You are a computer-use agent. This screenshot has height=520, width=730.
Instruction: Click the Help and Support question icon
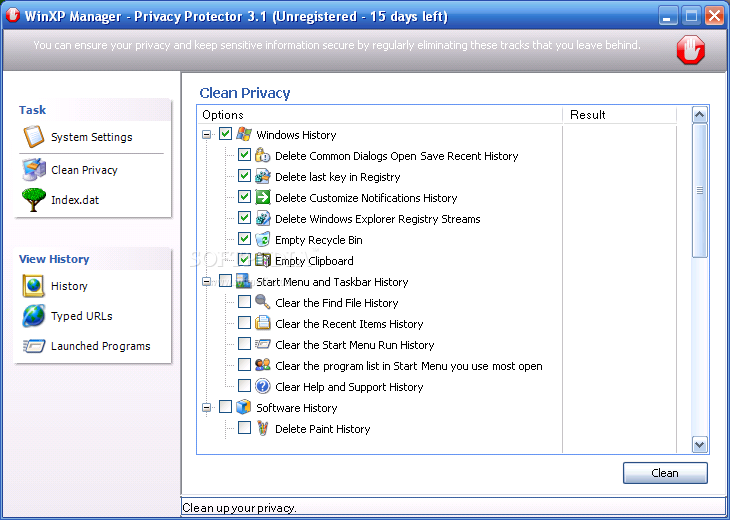(263, 386)
